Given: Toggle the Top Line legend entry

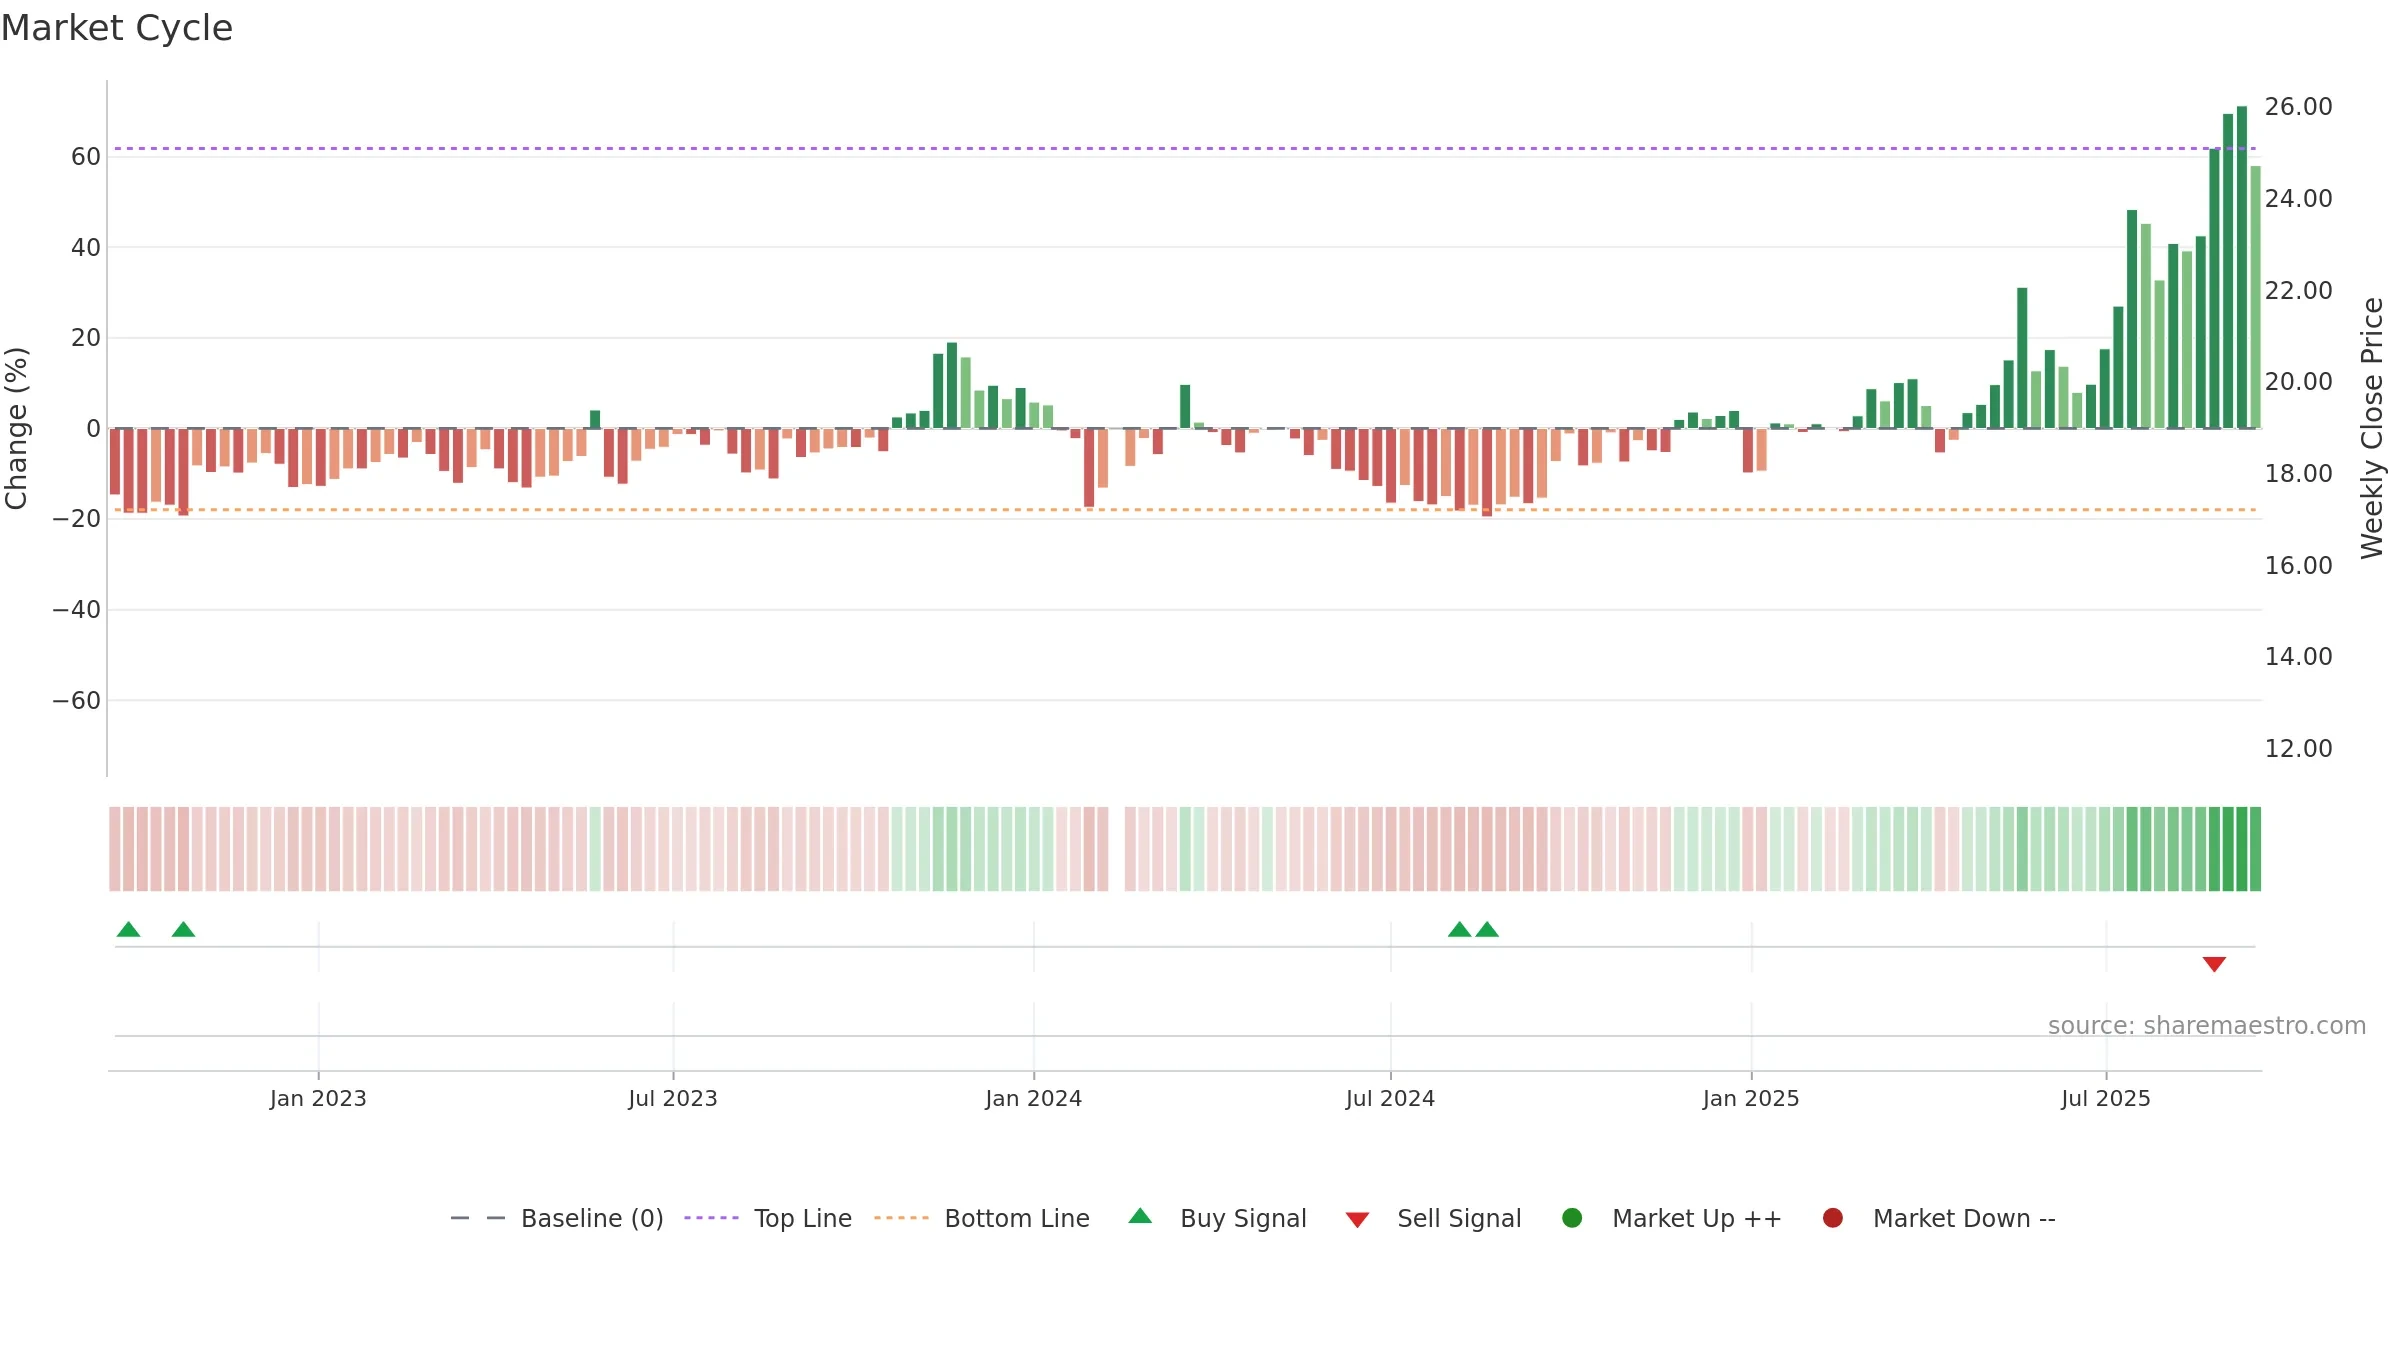Looking at the screenshot, I should coord(768,1218).
